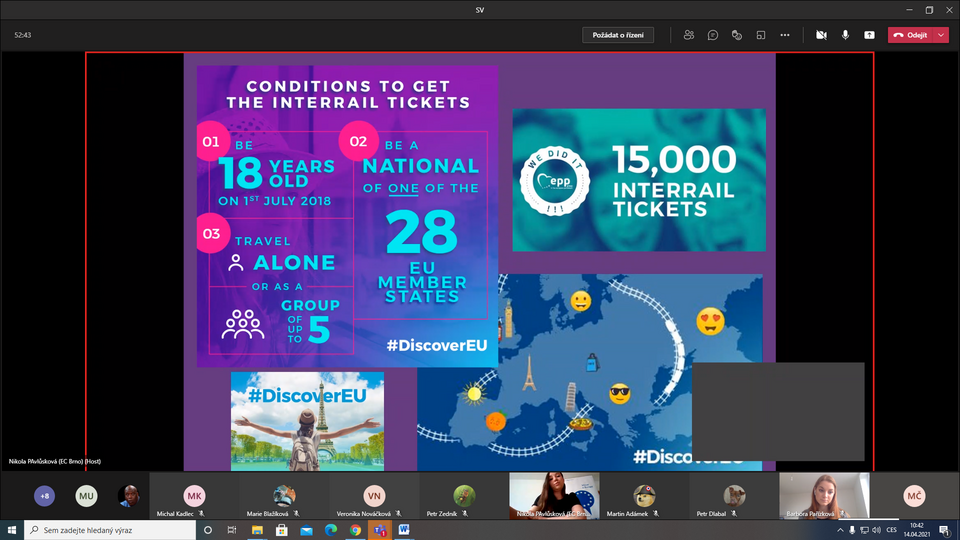Open Task View on the taskbar
This screenshot has height=540, width=960.
pos(231,530)
